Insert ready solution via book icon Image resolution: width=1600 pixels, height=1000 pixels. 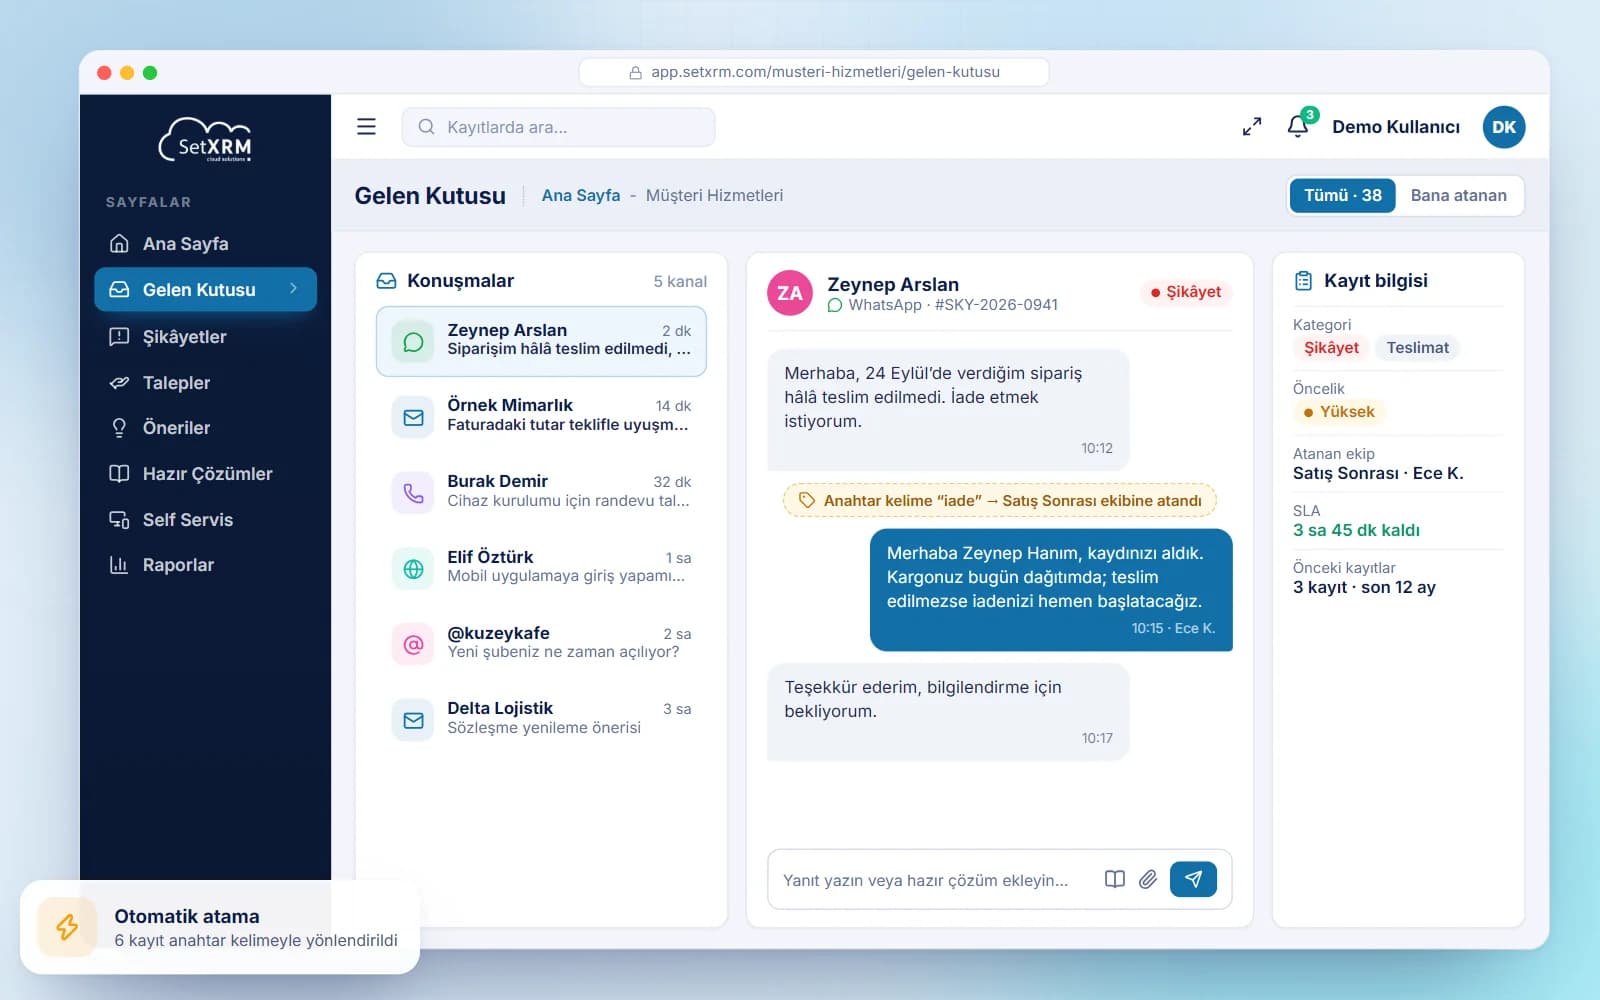pos(1114,879)
